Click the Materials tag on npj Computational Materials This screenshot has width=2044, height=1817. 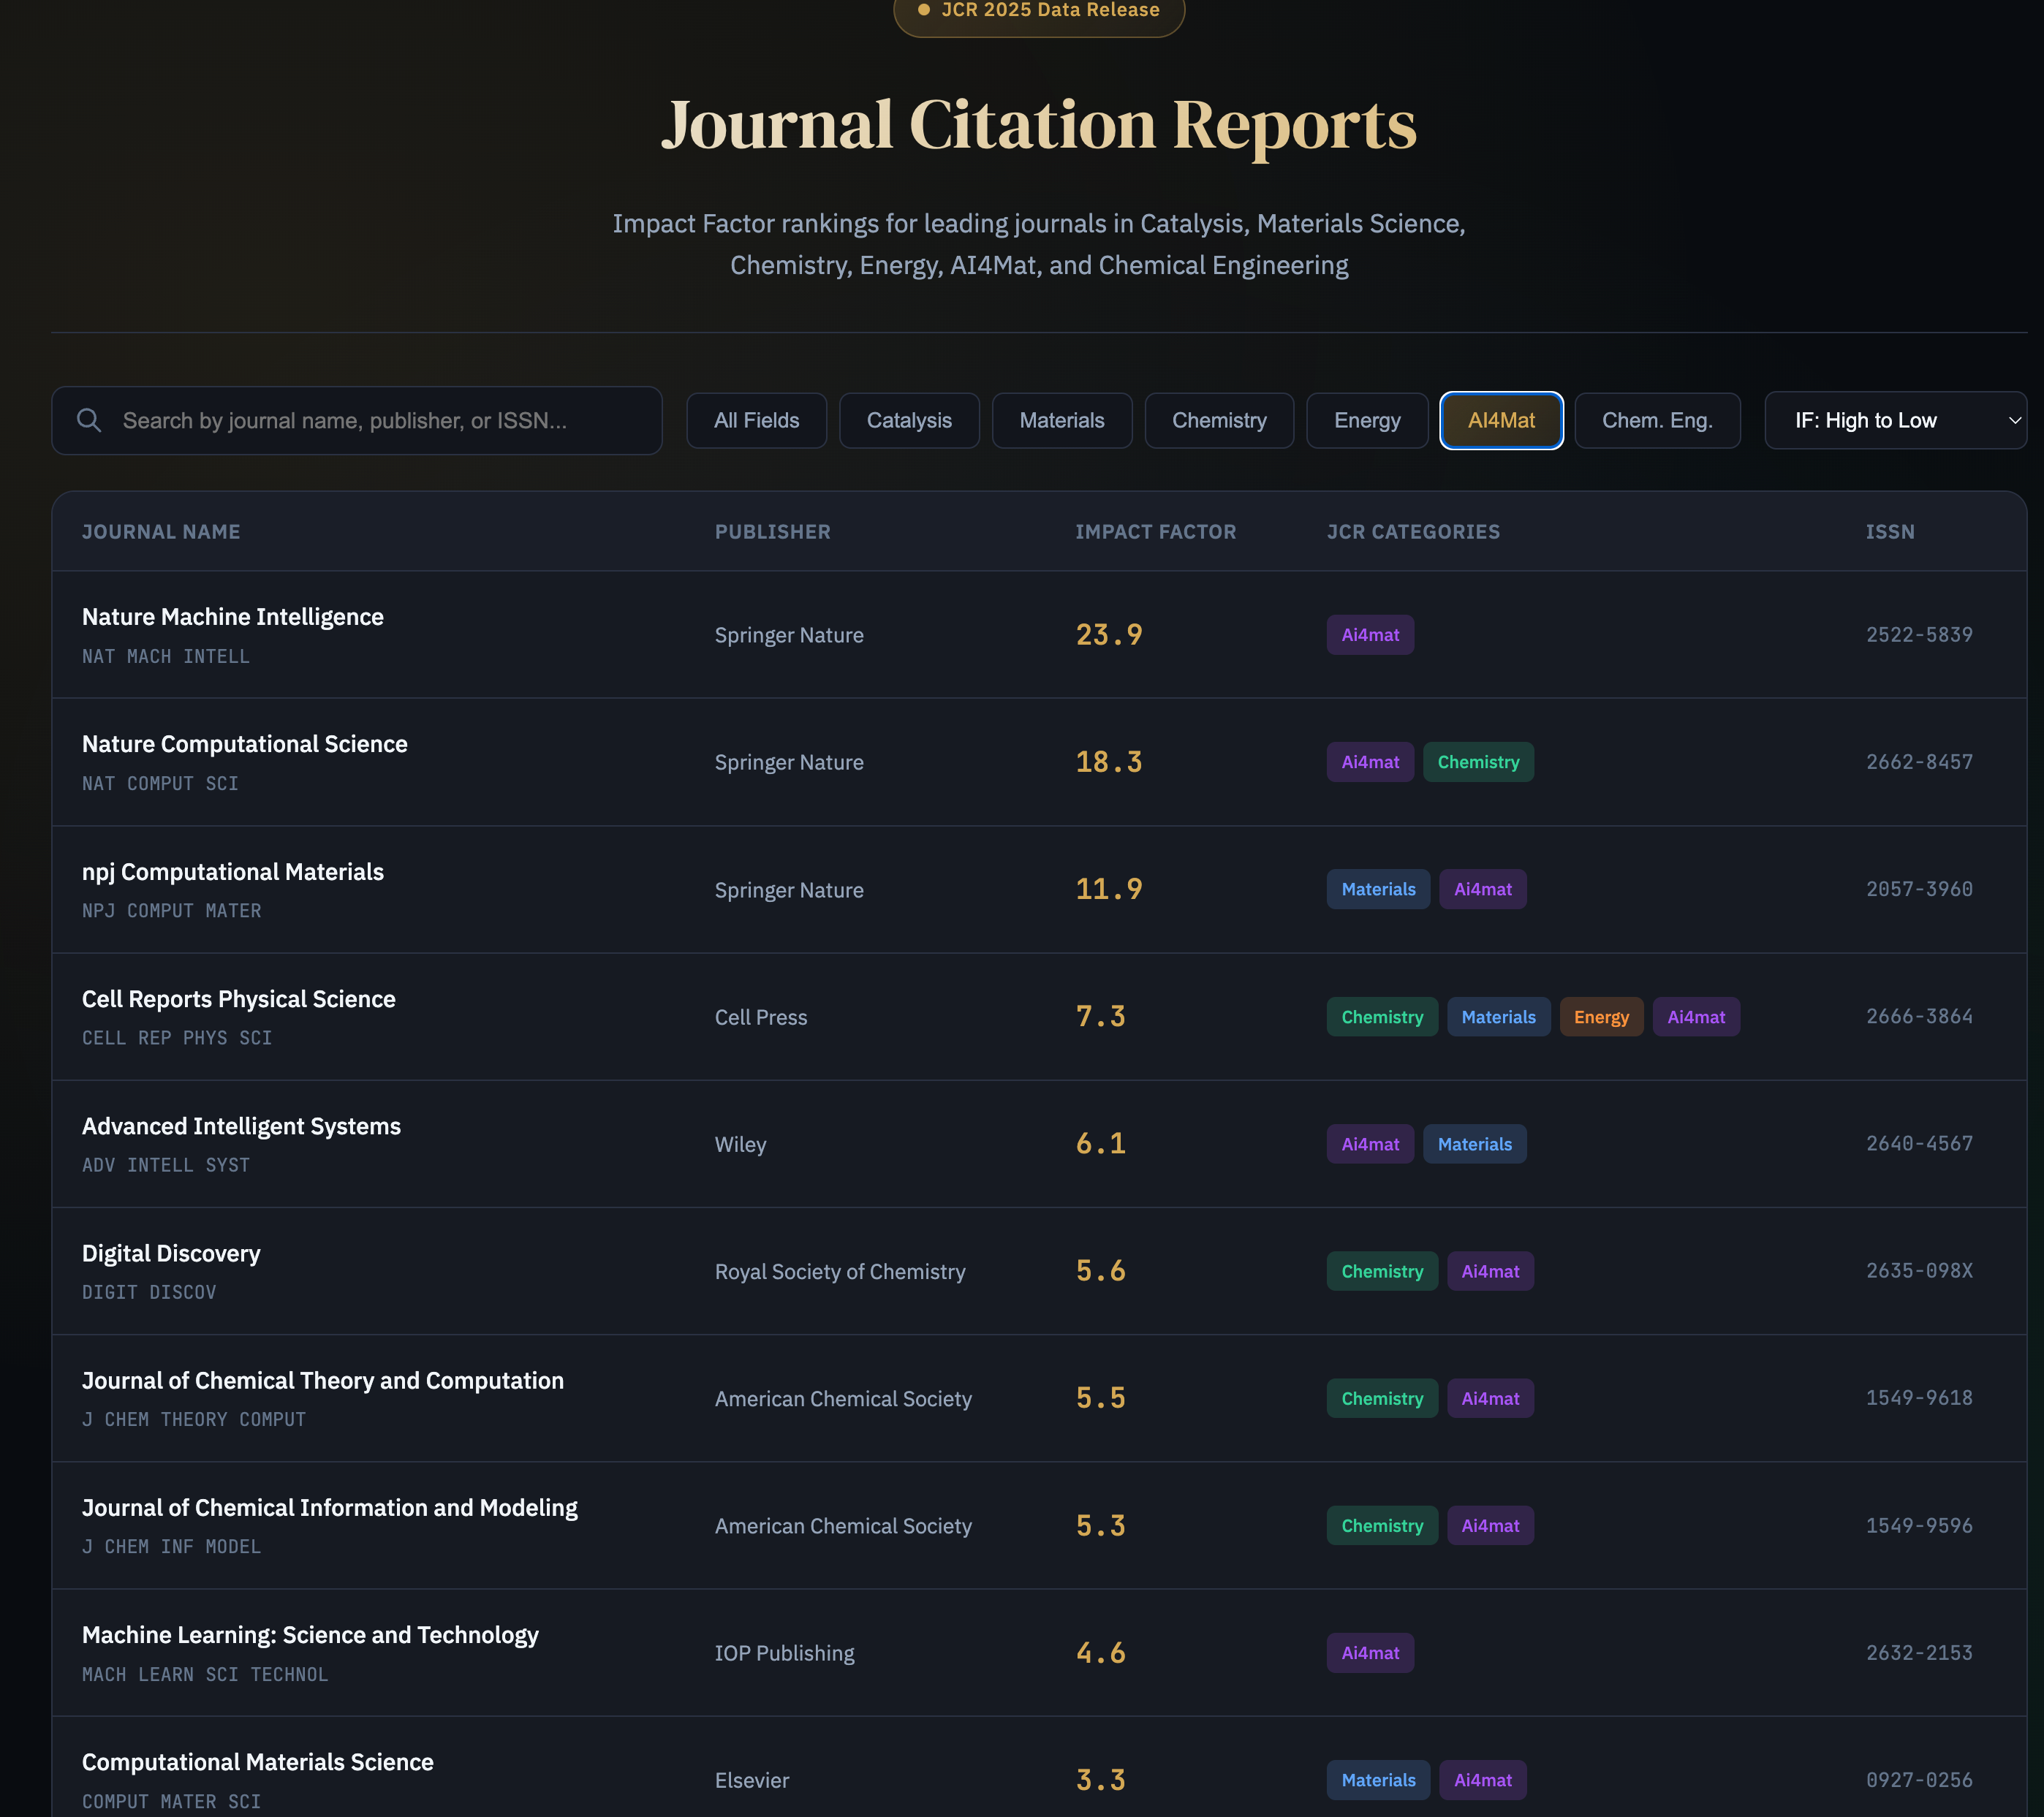1378,888
